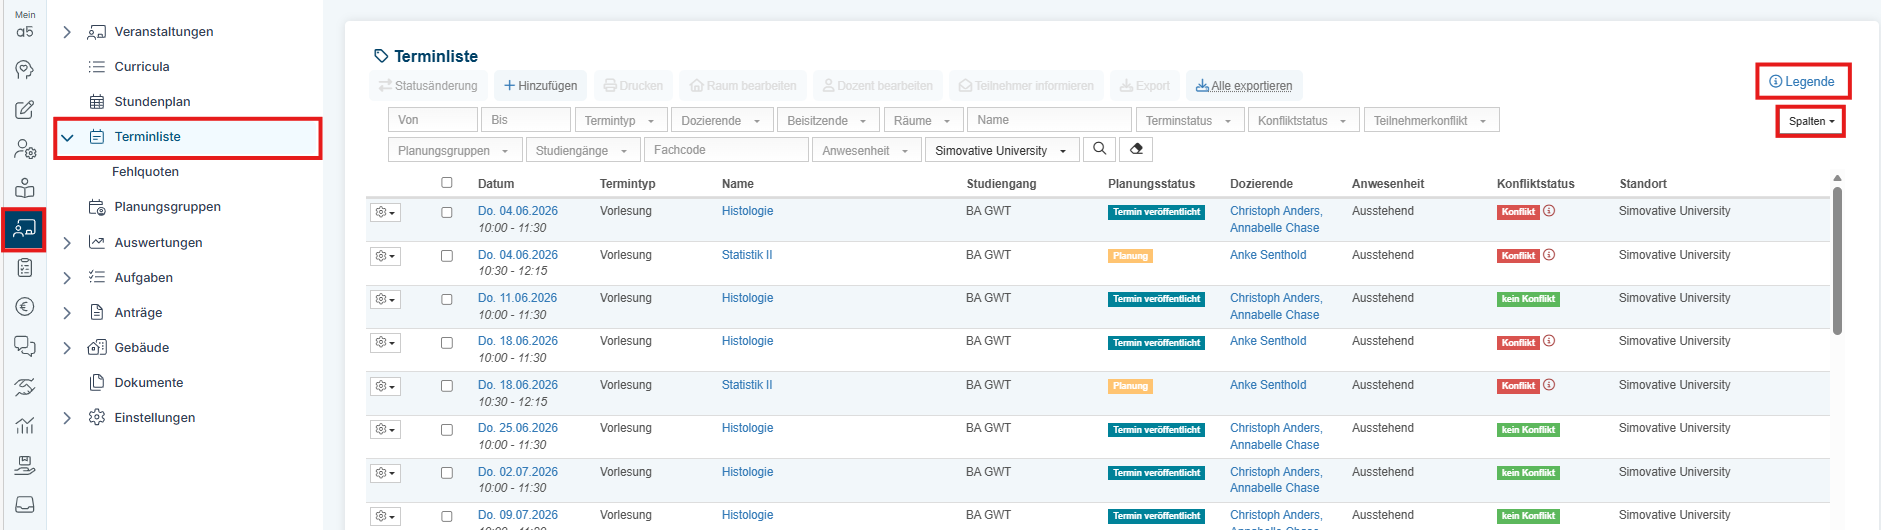This screenshot has height=530, width=1881.
Task: Open the chat bubbles icon in the left rail
Action: point(25,346)
